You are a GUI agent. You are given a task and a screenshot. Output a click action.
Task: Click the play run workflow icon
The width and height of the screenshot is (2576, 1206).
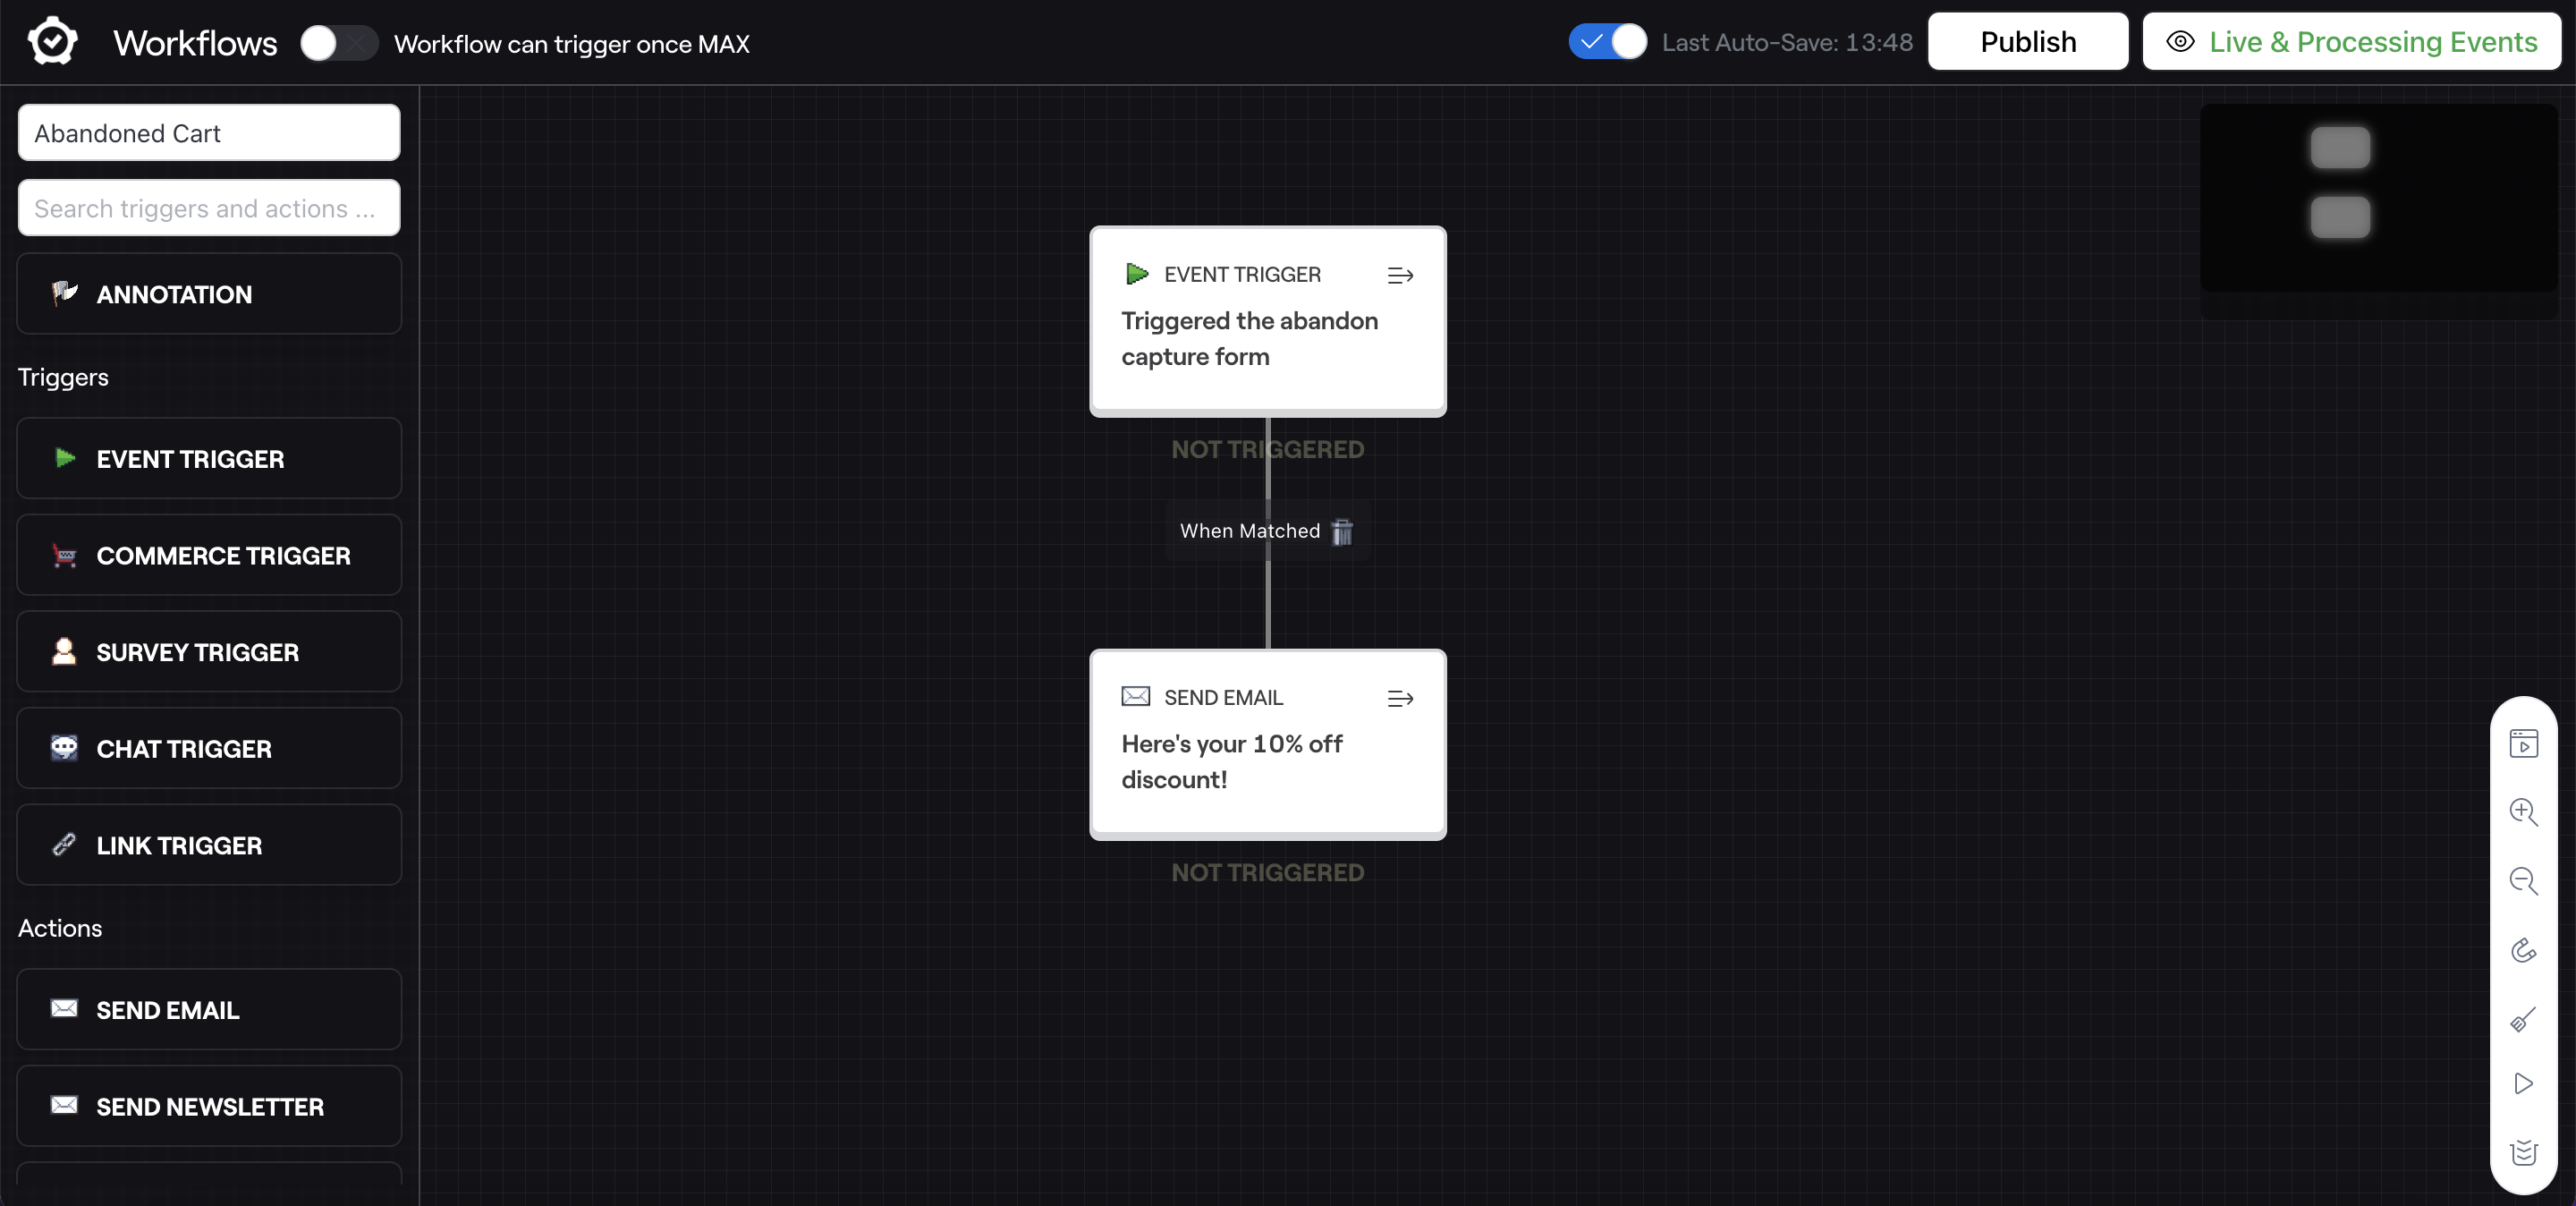[2523, 1084]
